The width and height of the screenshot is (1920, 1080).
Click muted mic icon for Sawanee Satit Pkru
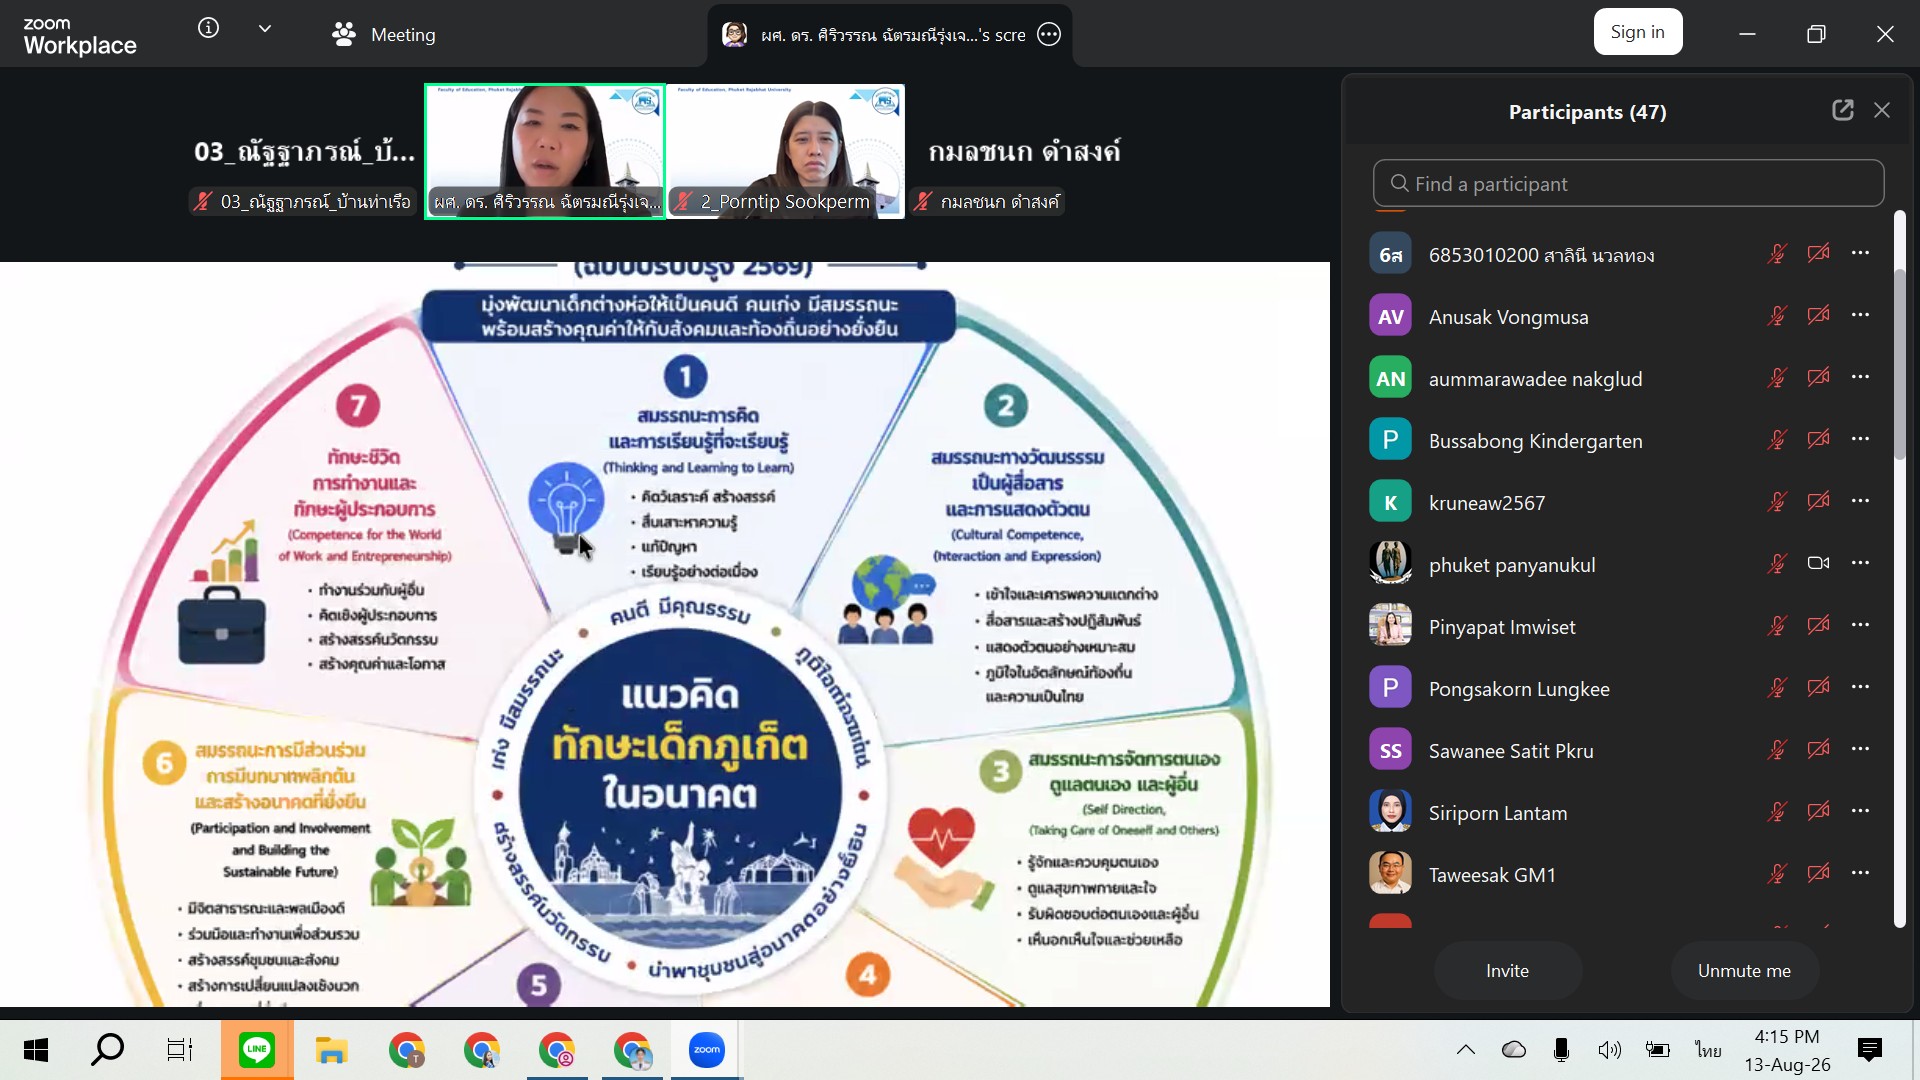tap(1777, 750)
